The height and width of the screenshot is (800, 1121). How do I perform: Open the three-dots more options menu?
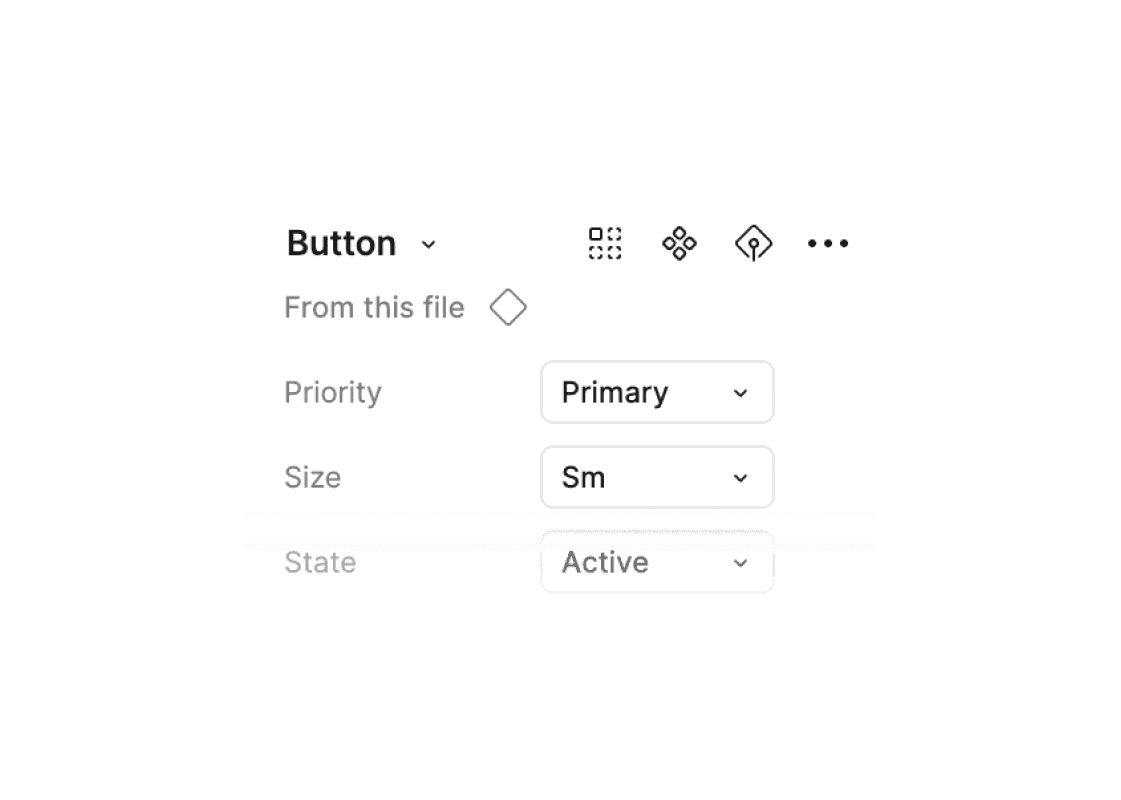click(828, 243)
